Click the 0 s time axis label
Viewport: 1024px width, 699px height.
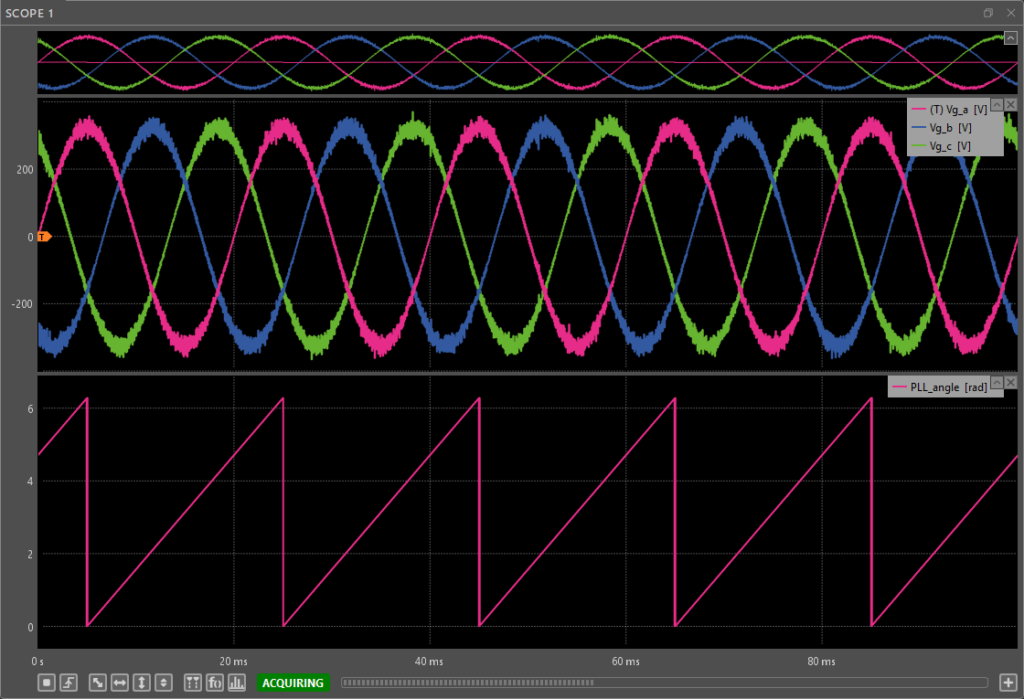38,661
